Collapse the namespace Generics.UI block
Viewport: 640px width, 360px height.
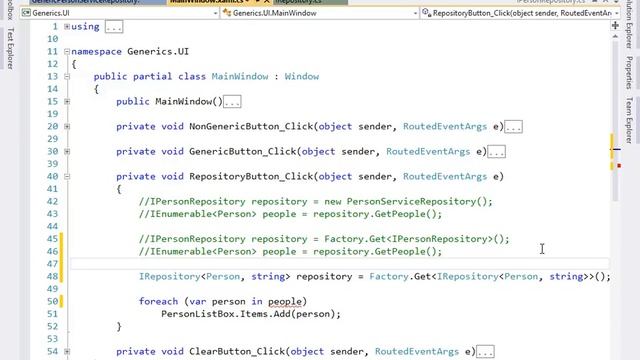(x=67, y=51)
